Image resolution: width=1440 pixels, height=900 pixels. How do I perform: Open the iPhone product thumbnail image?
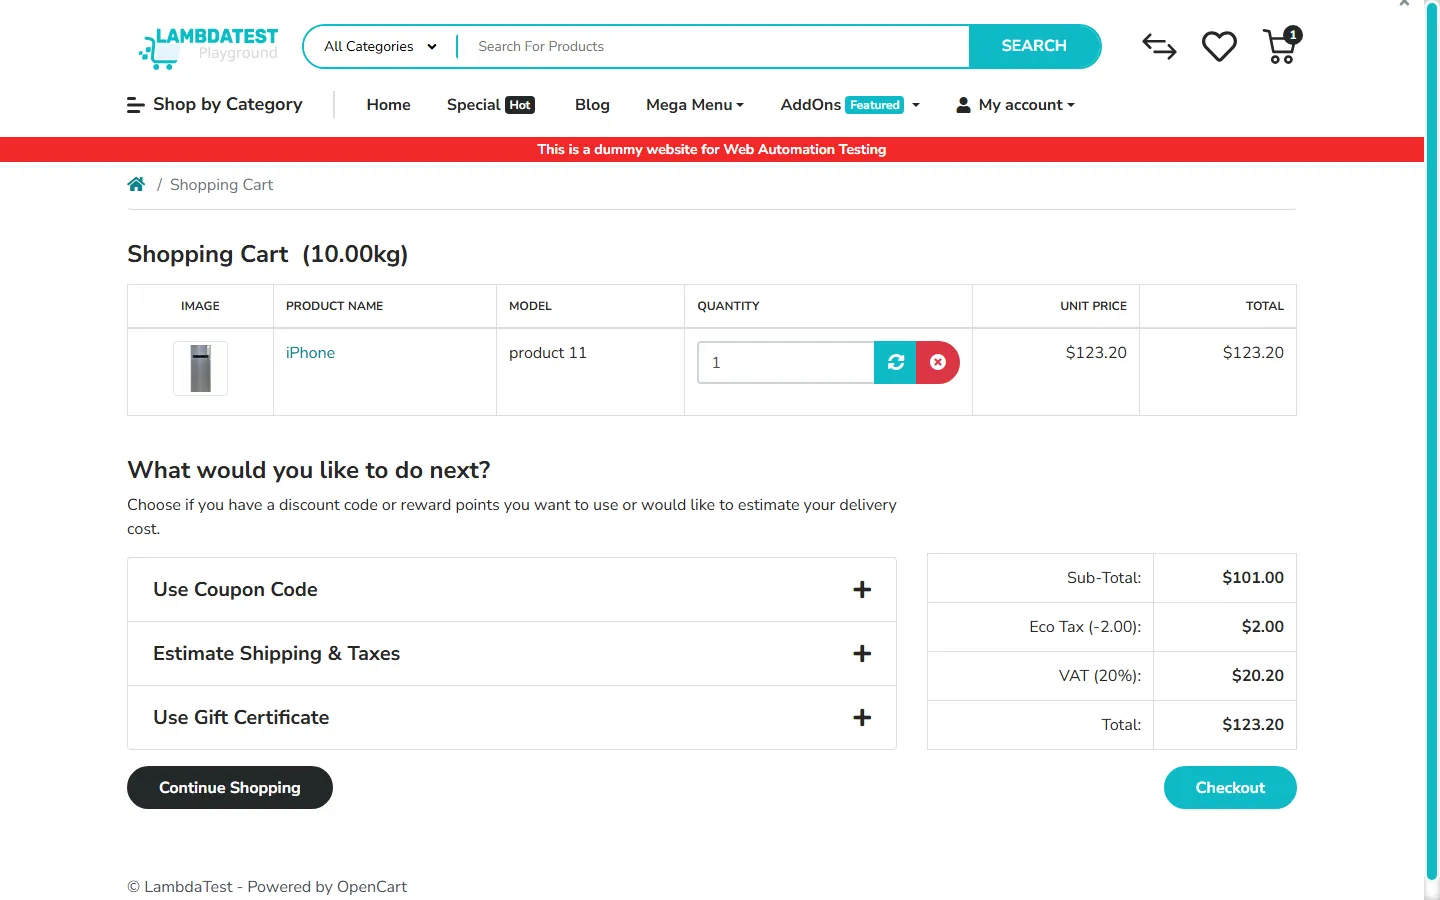pos(200,368)
